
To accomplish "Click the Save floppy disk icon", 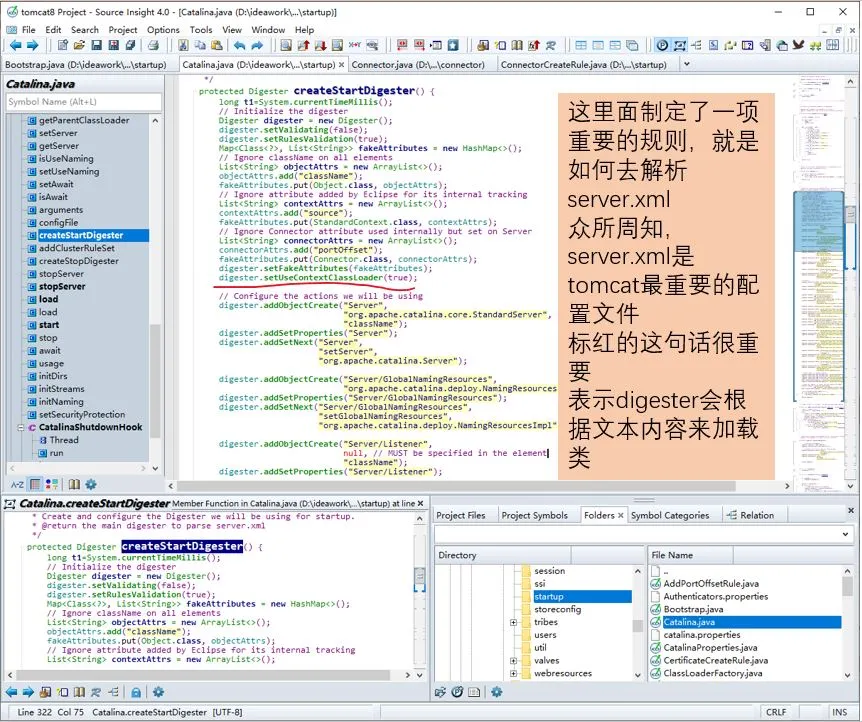I will pyautogui.click(x=96, y=45).
